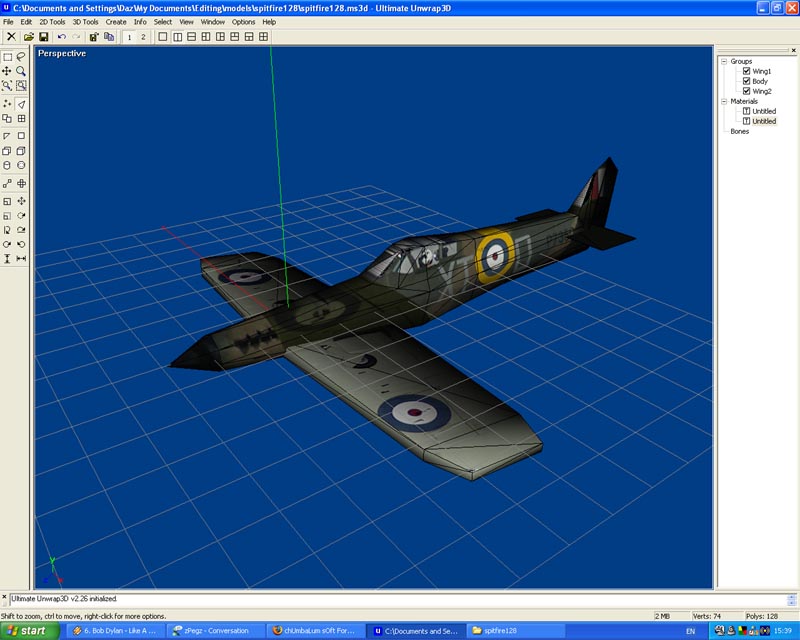800x640 pixels.
Task: Toggle the Body group checkbox
Action: point(746,81)
